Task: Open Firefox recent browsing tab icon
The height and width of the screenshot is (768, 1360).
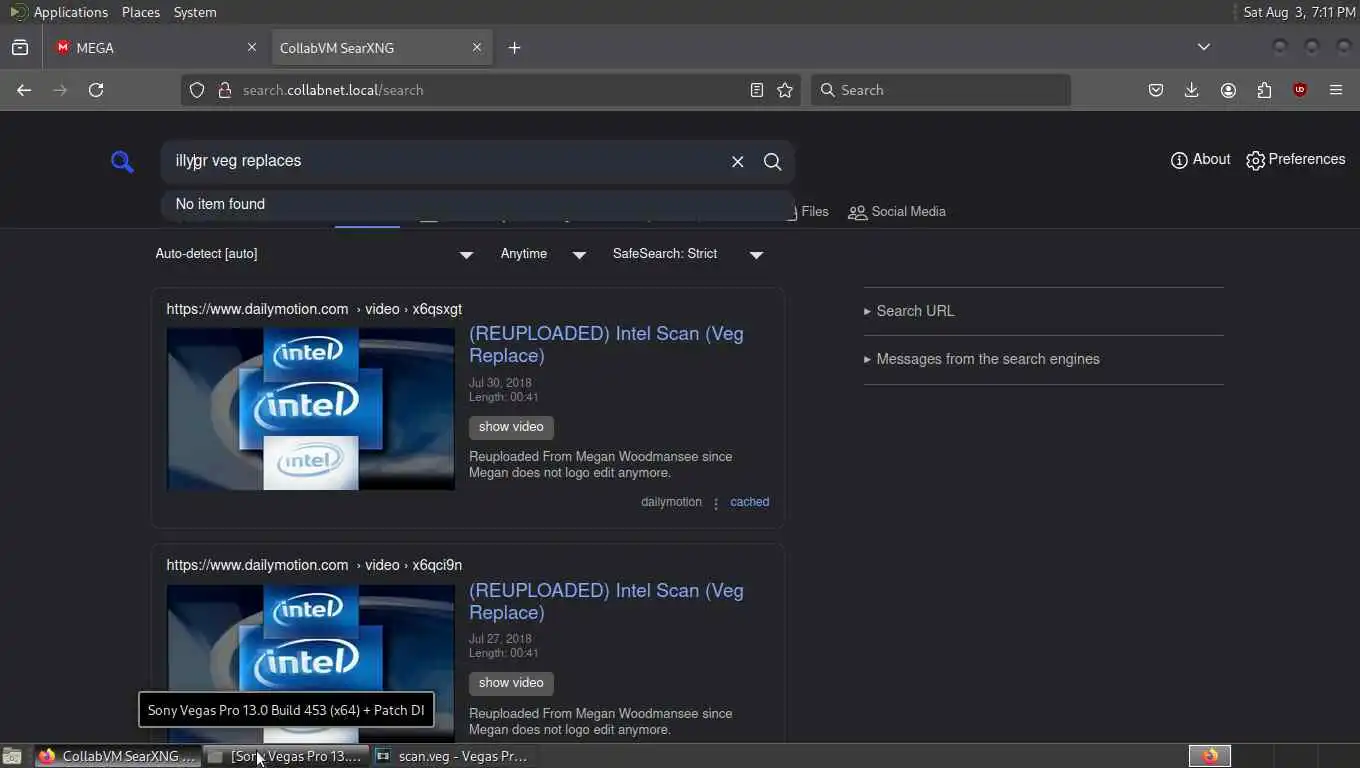Action: [20, 47]
